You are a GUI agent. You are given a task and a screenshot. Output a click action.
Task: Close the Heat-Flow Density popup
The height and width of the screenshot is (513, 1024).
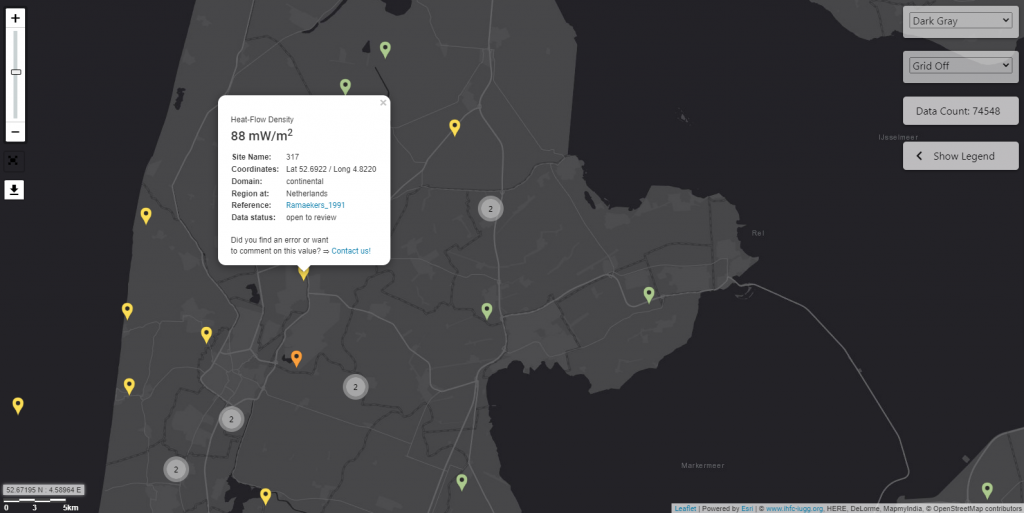coord(382,102)
